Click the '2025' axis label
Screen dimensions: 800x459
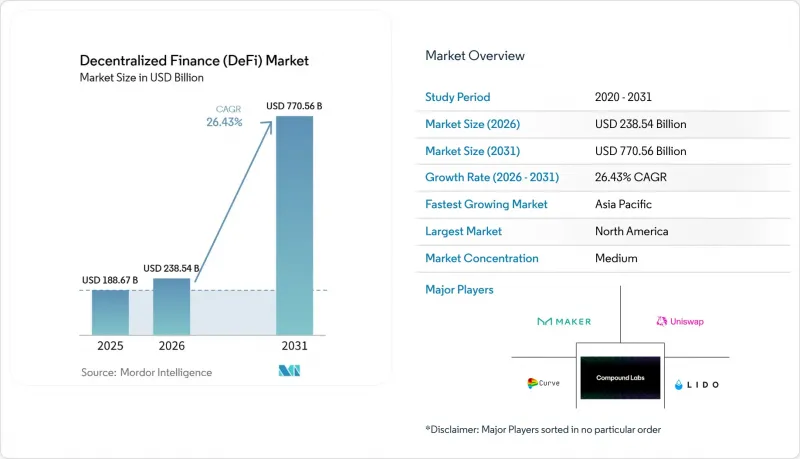pyautogui.click(x=110, y=346)
